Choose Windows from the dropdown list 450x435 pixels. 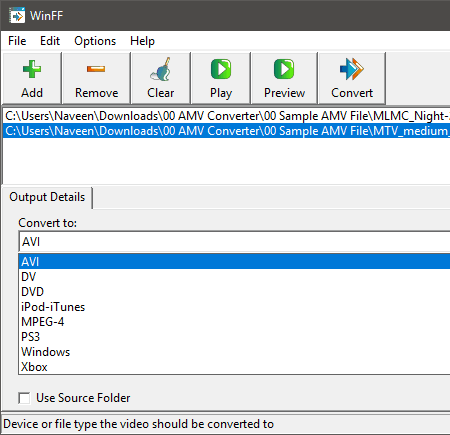(234, 352)
